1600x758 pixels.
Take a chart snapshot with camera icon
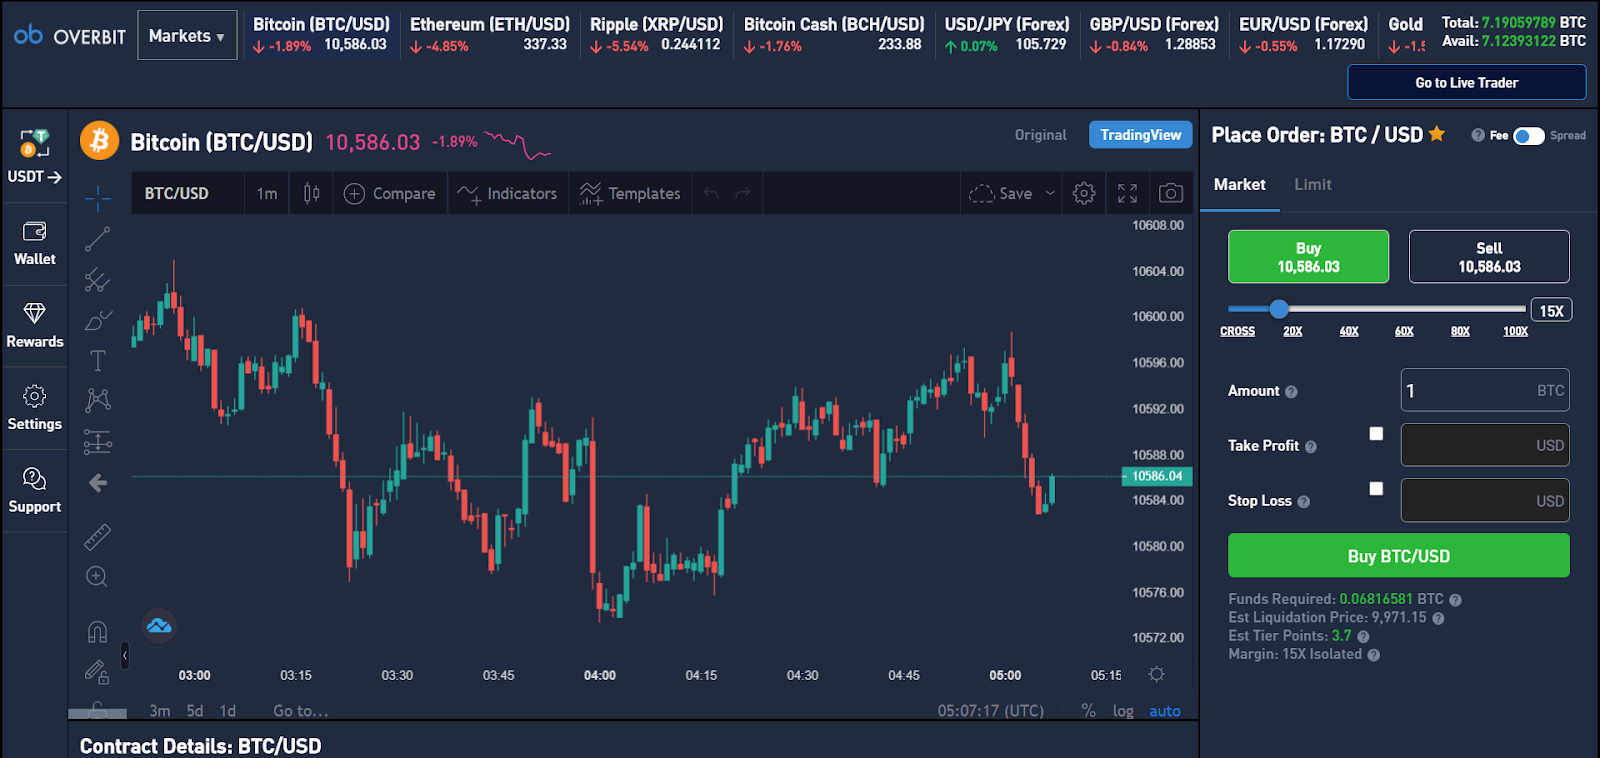(x=1171, y=193)
